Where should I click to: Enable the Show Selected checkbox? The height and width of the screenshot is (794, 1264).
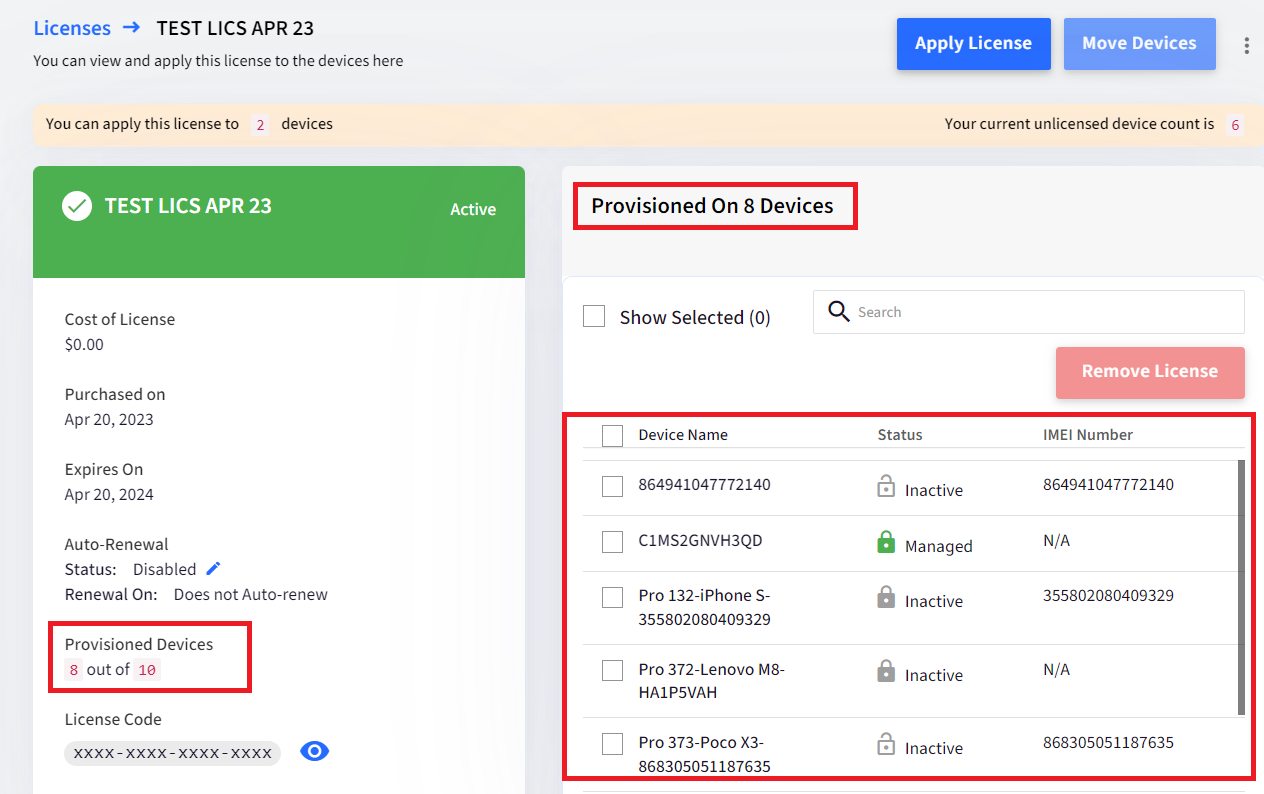tap(594, 317)
